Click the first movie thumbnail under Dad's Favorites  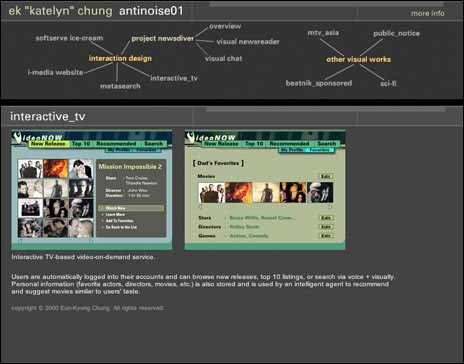[x=212, y=193]
